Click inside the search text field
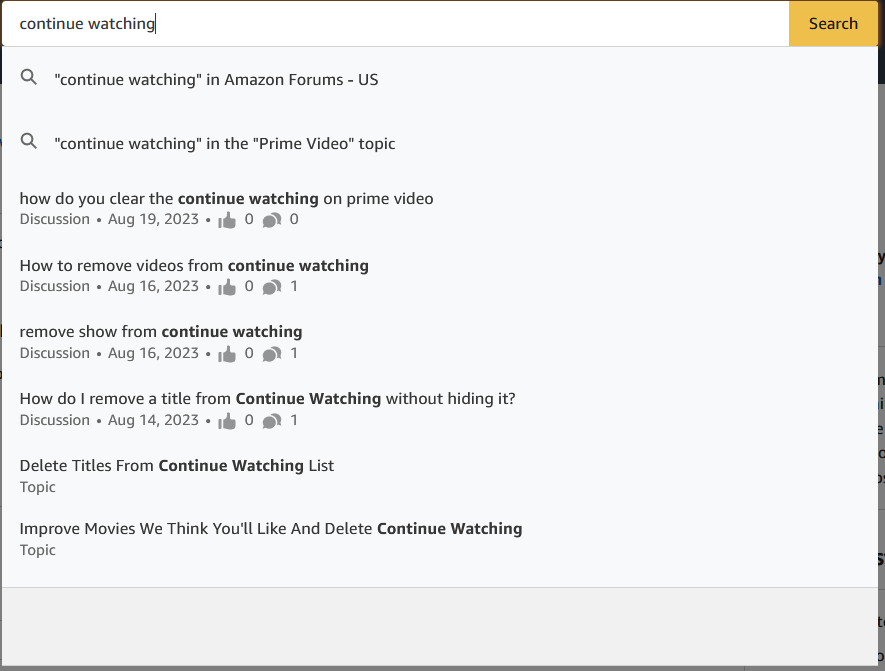885x671 pixels. [x=400, y=24]
